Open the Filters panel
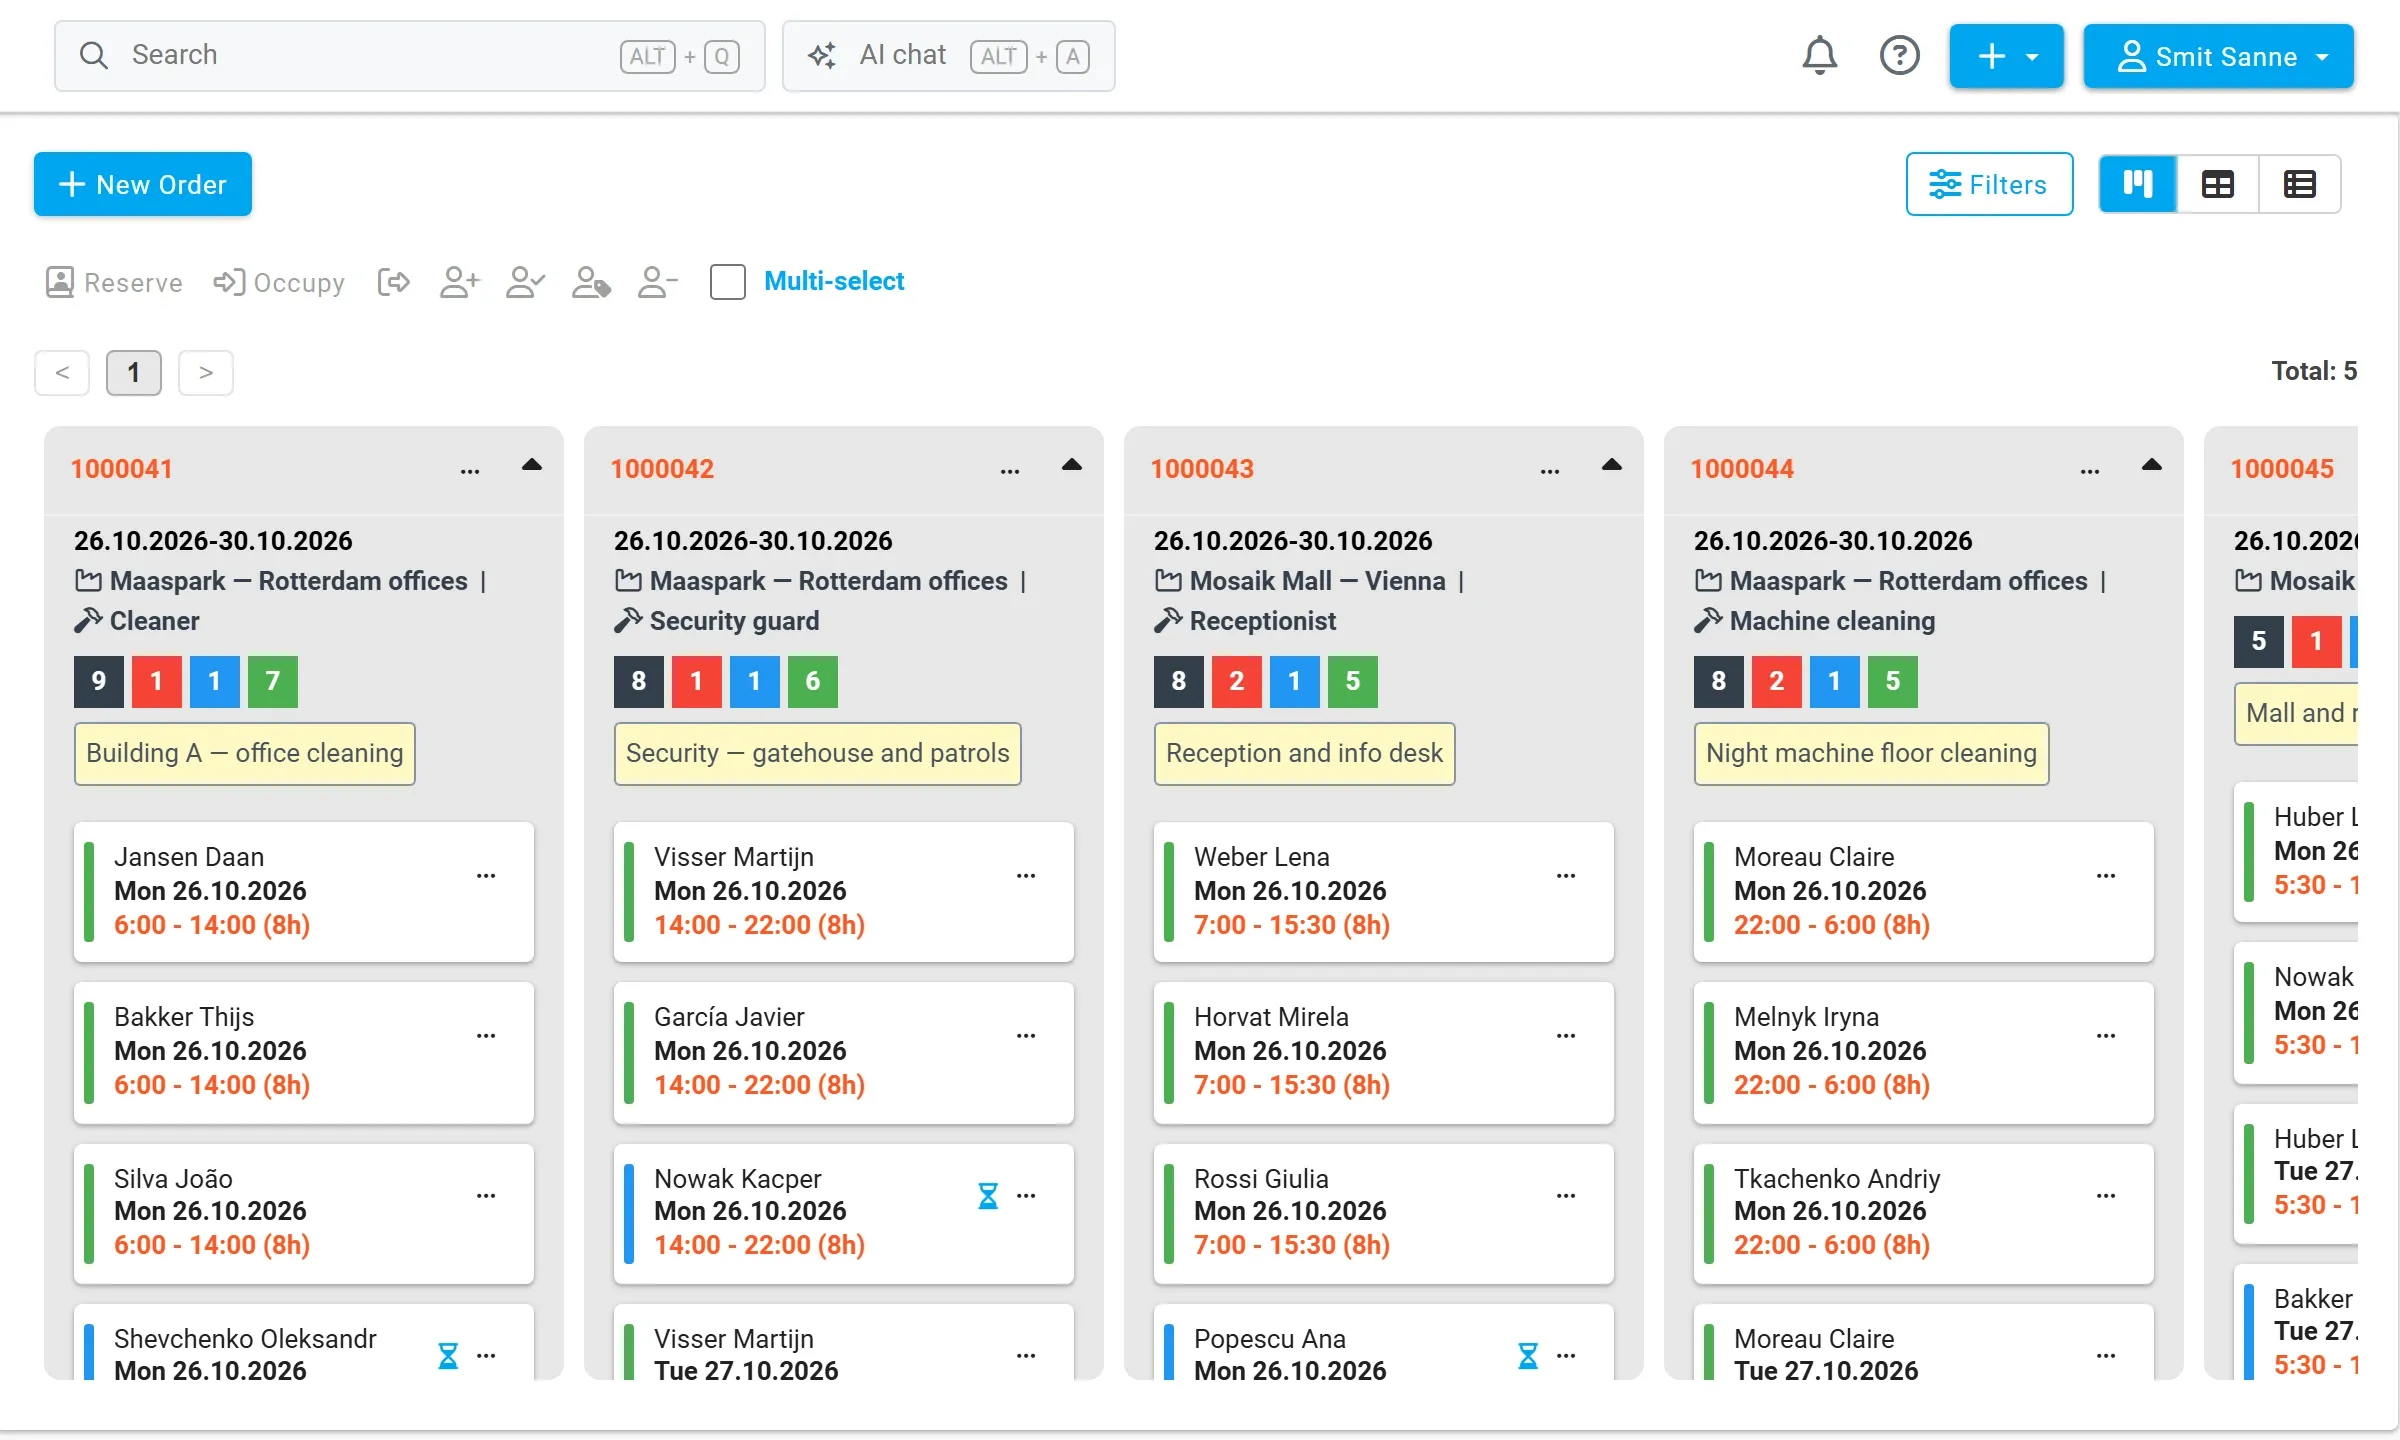The height and width of the screenshot is (1440, 2400). point(1989,184)
